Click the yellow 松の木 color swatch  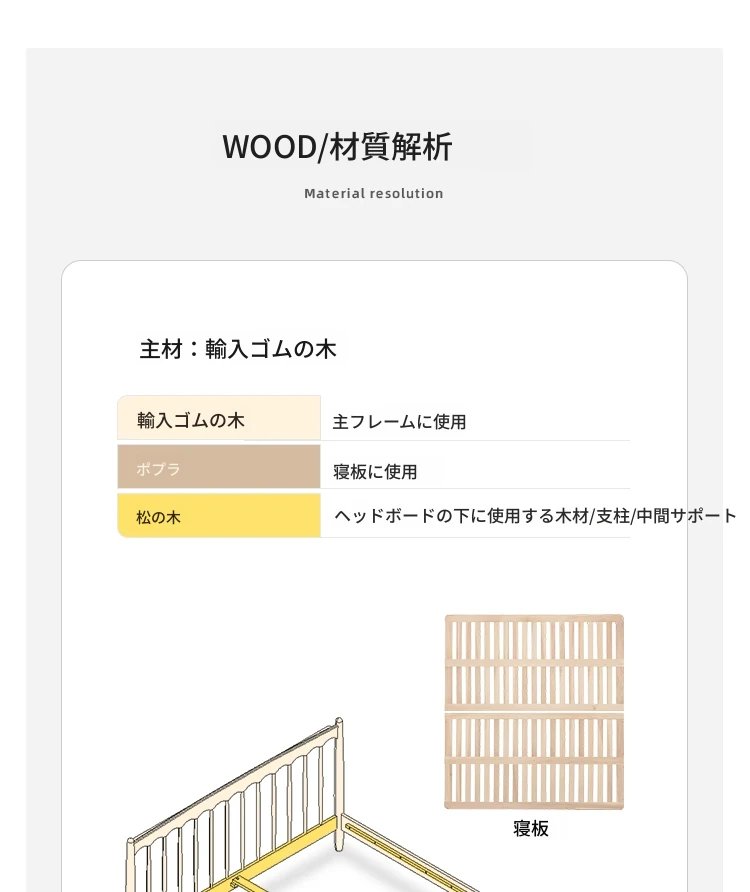point(219,515)
